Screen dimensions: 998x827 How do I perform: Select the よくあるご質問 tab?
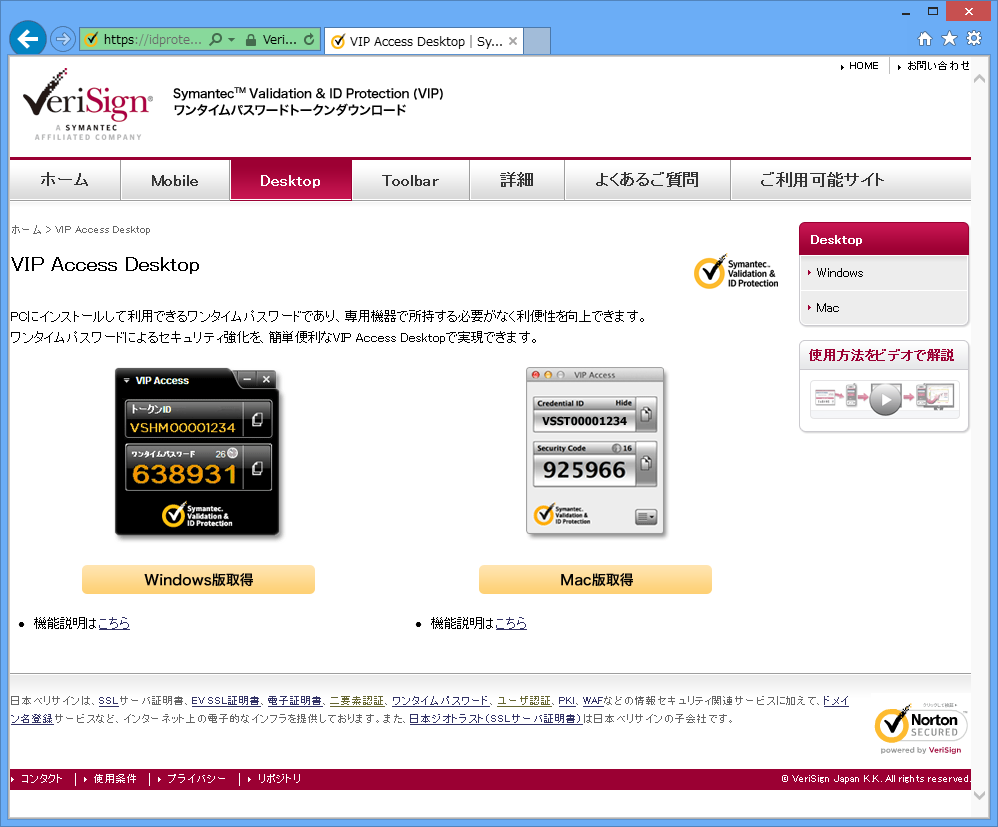tap(647, 180)
